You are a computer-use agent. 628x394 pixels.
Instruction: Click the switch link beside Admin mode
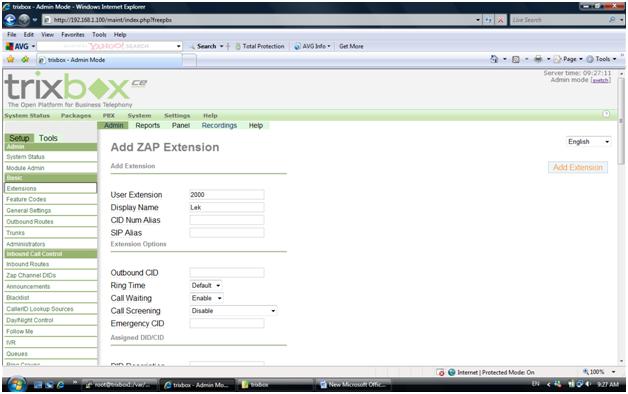click(x=600, y=80)
